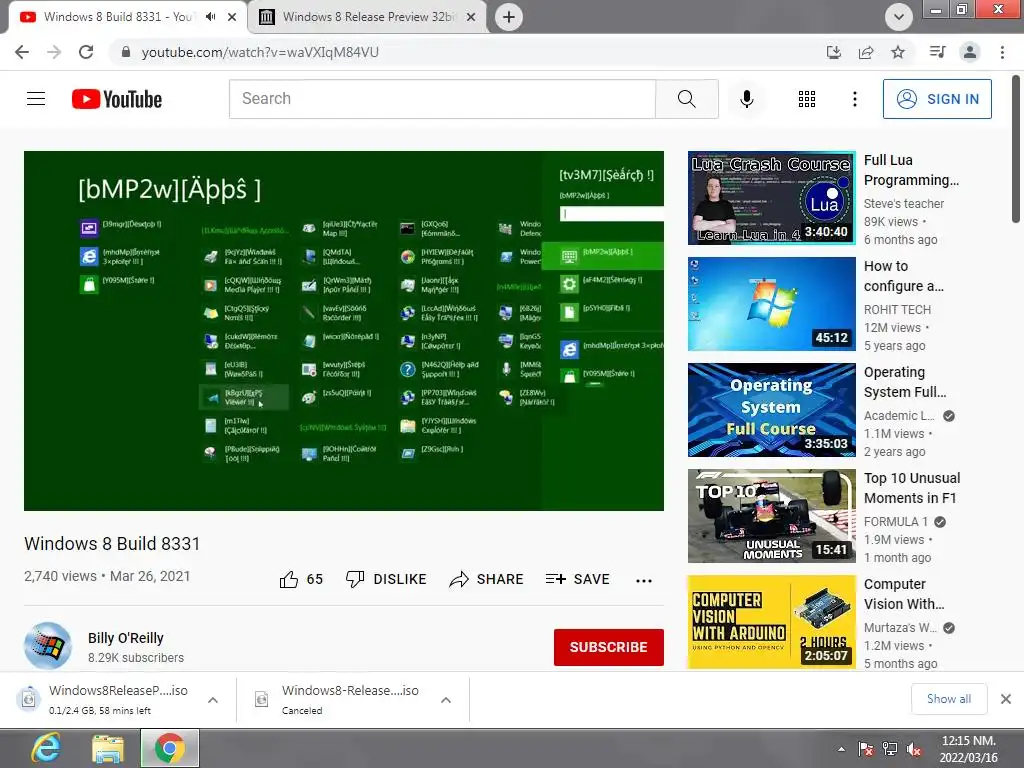This screenshot has width=1024, height=768.
Task: Open the Chrome profile avatar
Action: pyautogui.click(x=970, y=52)
